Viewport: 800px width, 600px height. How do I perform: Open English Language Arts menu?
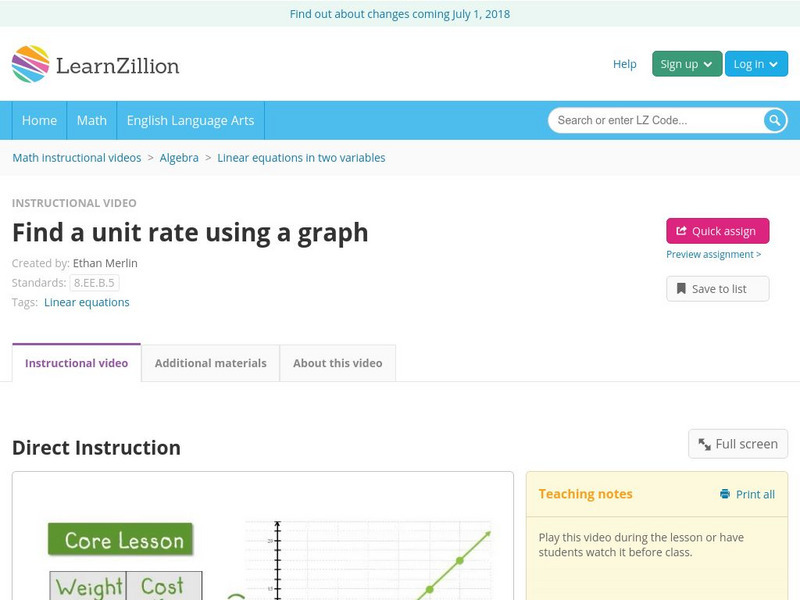pos(190,120)
